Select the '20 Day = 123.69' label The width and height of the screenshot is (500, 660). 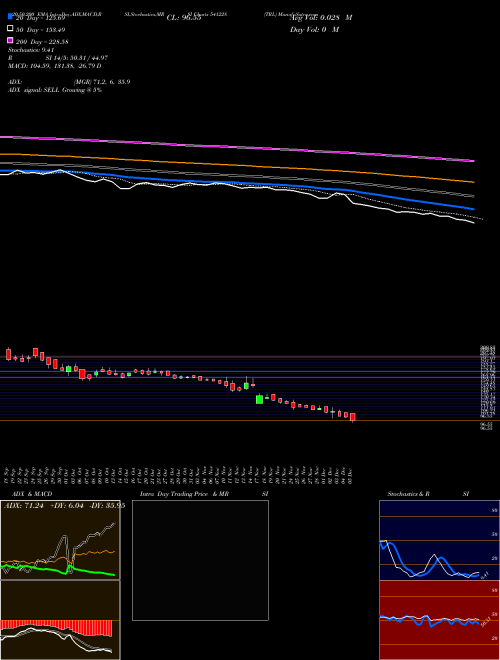coord(40,18)
